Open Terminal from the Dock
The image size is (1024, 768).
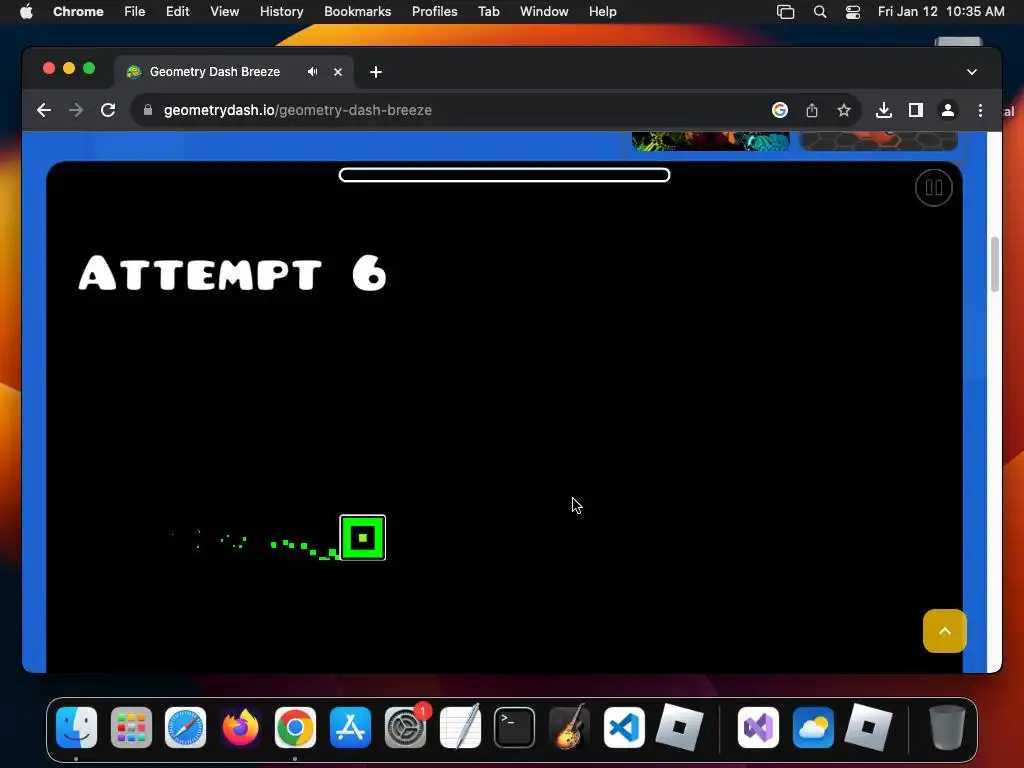click(515, 728)
